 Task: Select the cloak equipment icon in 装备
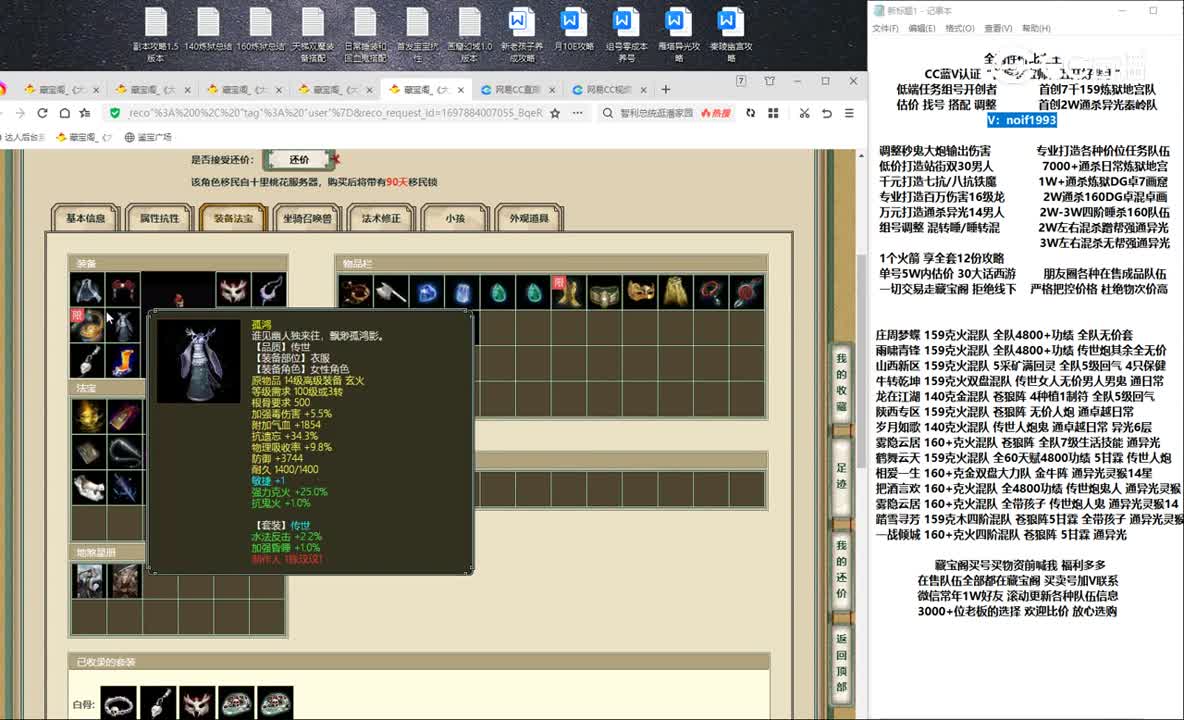[x=88, y=290]
